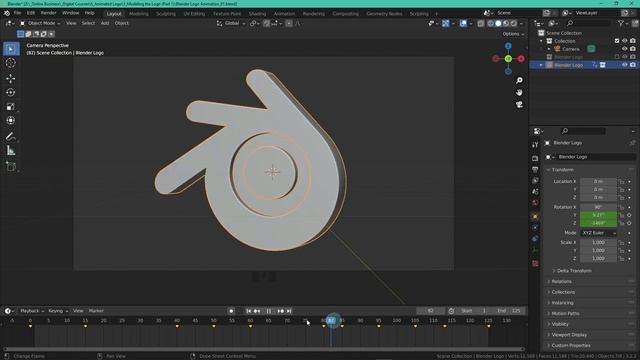640x360 pixels.
Task: Select the Annotate tool
Action: [x=11, y=137]
